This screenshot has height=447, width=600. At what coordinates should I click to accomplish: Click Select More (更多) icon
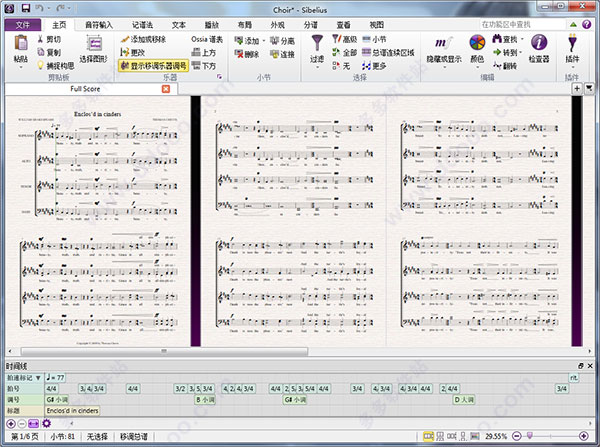pos(367,66)
